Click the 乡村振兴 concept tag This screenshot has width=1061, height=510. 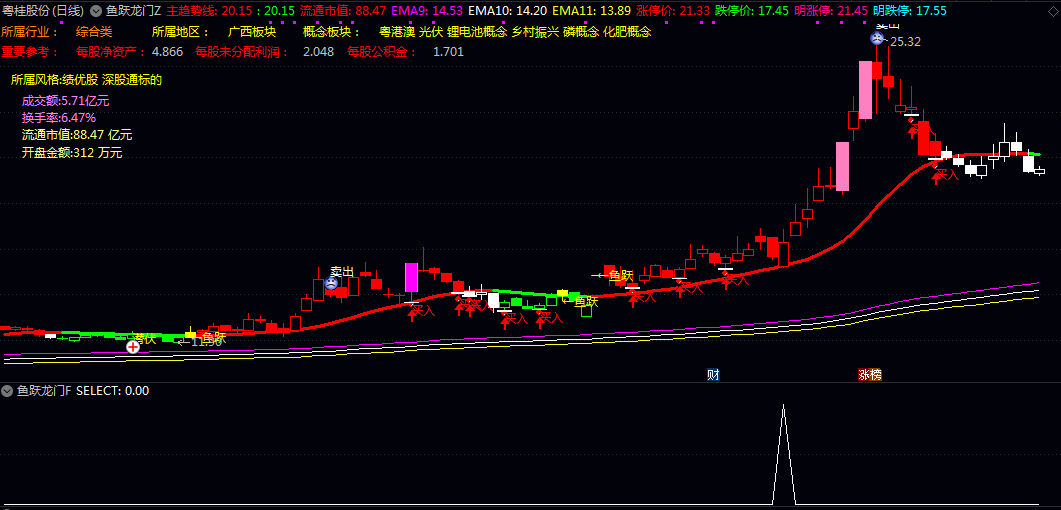pos(535,32)
